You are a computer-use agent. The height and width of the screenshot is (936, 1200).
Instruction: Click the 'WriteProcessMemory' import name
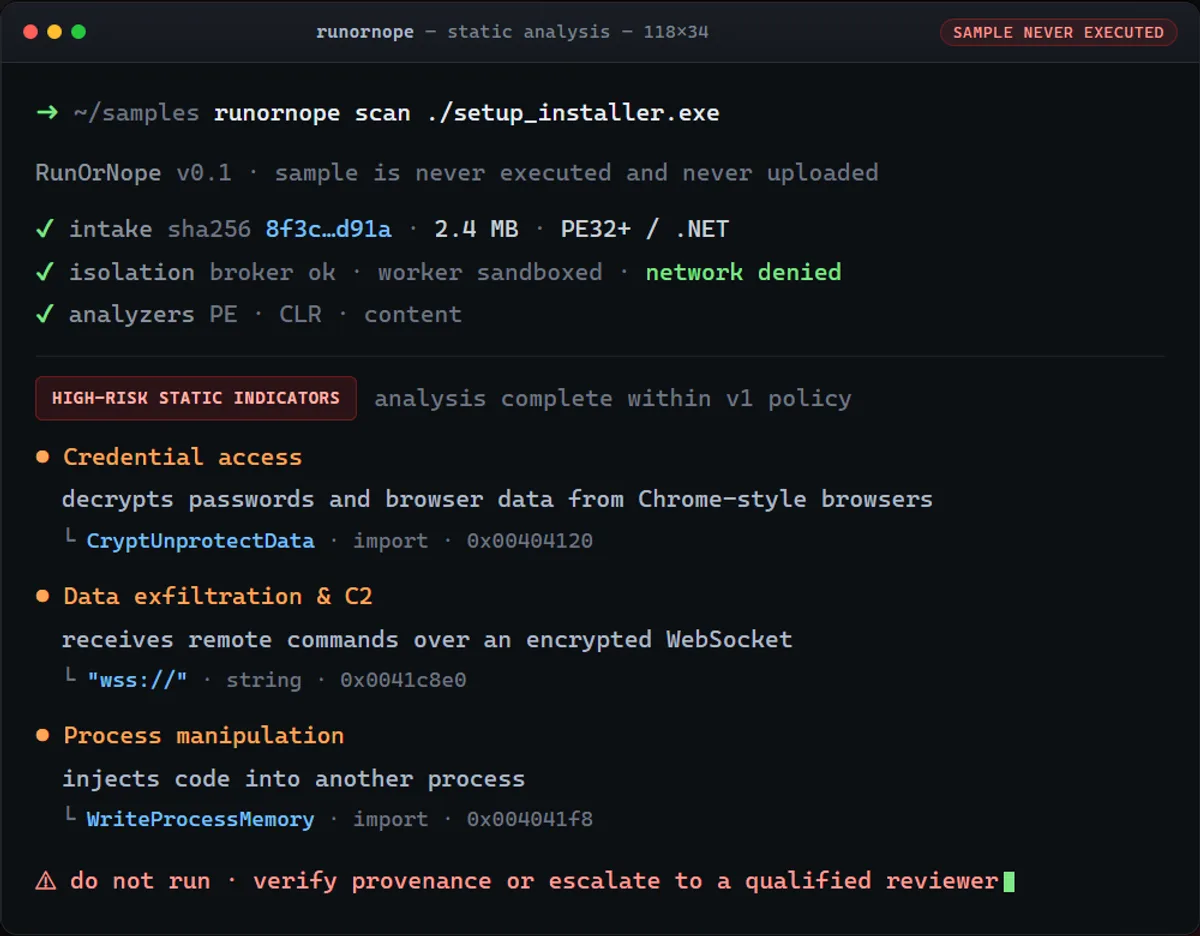point(200,819)
